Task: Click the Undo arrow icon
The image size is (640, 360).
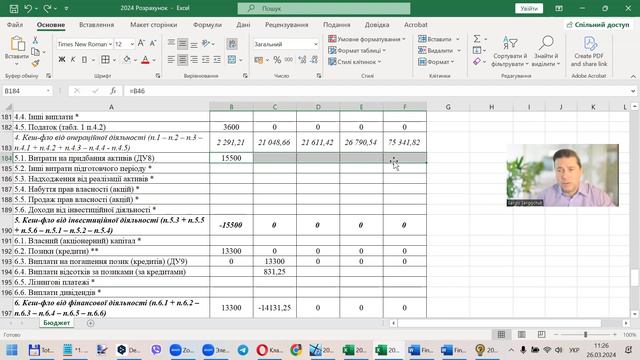Action: [x=28, y=8]
